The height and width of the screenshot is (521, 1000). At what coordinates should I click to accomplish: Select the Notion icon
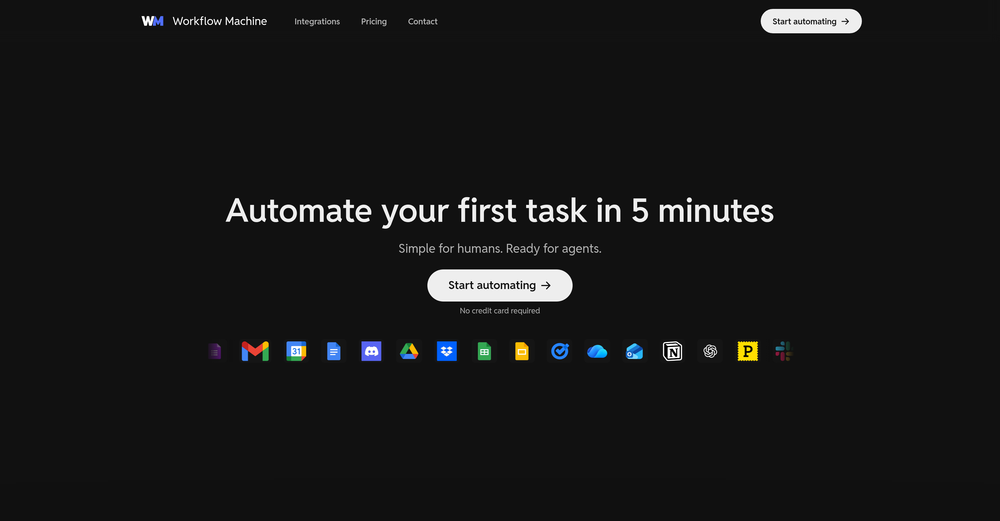click(673, 351)
